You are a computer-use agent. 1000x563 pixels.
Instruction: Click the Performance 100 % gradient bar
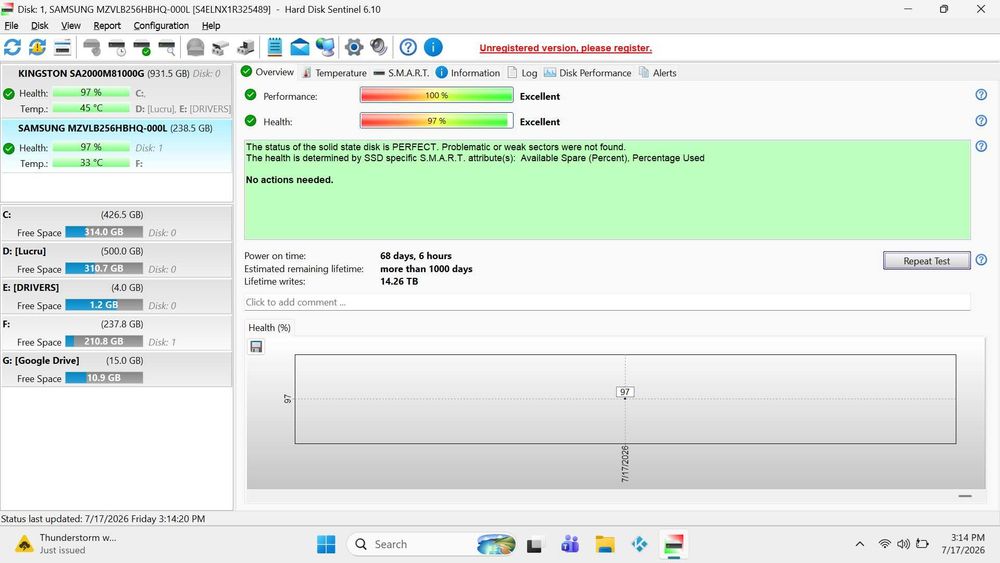[x=437, y=95]
